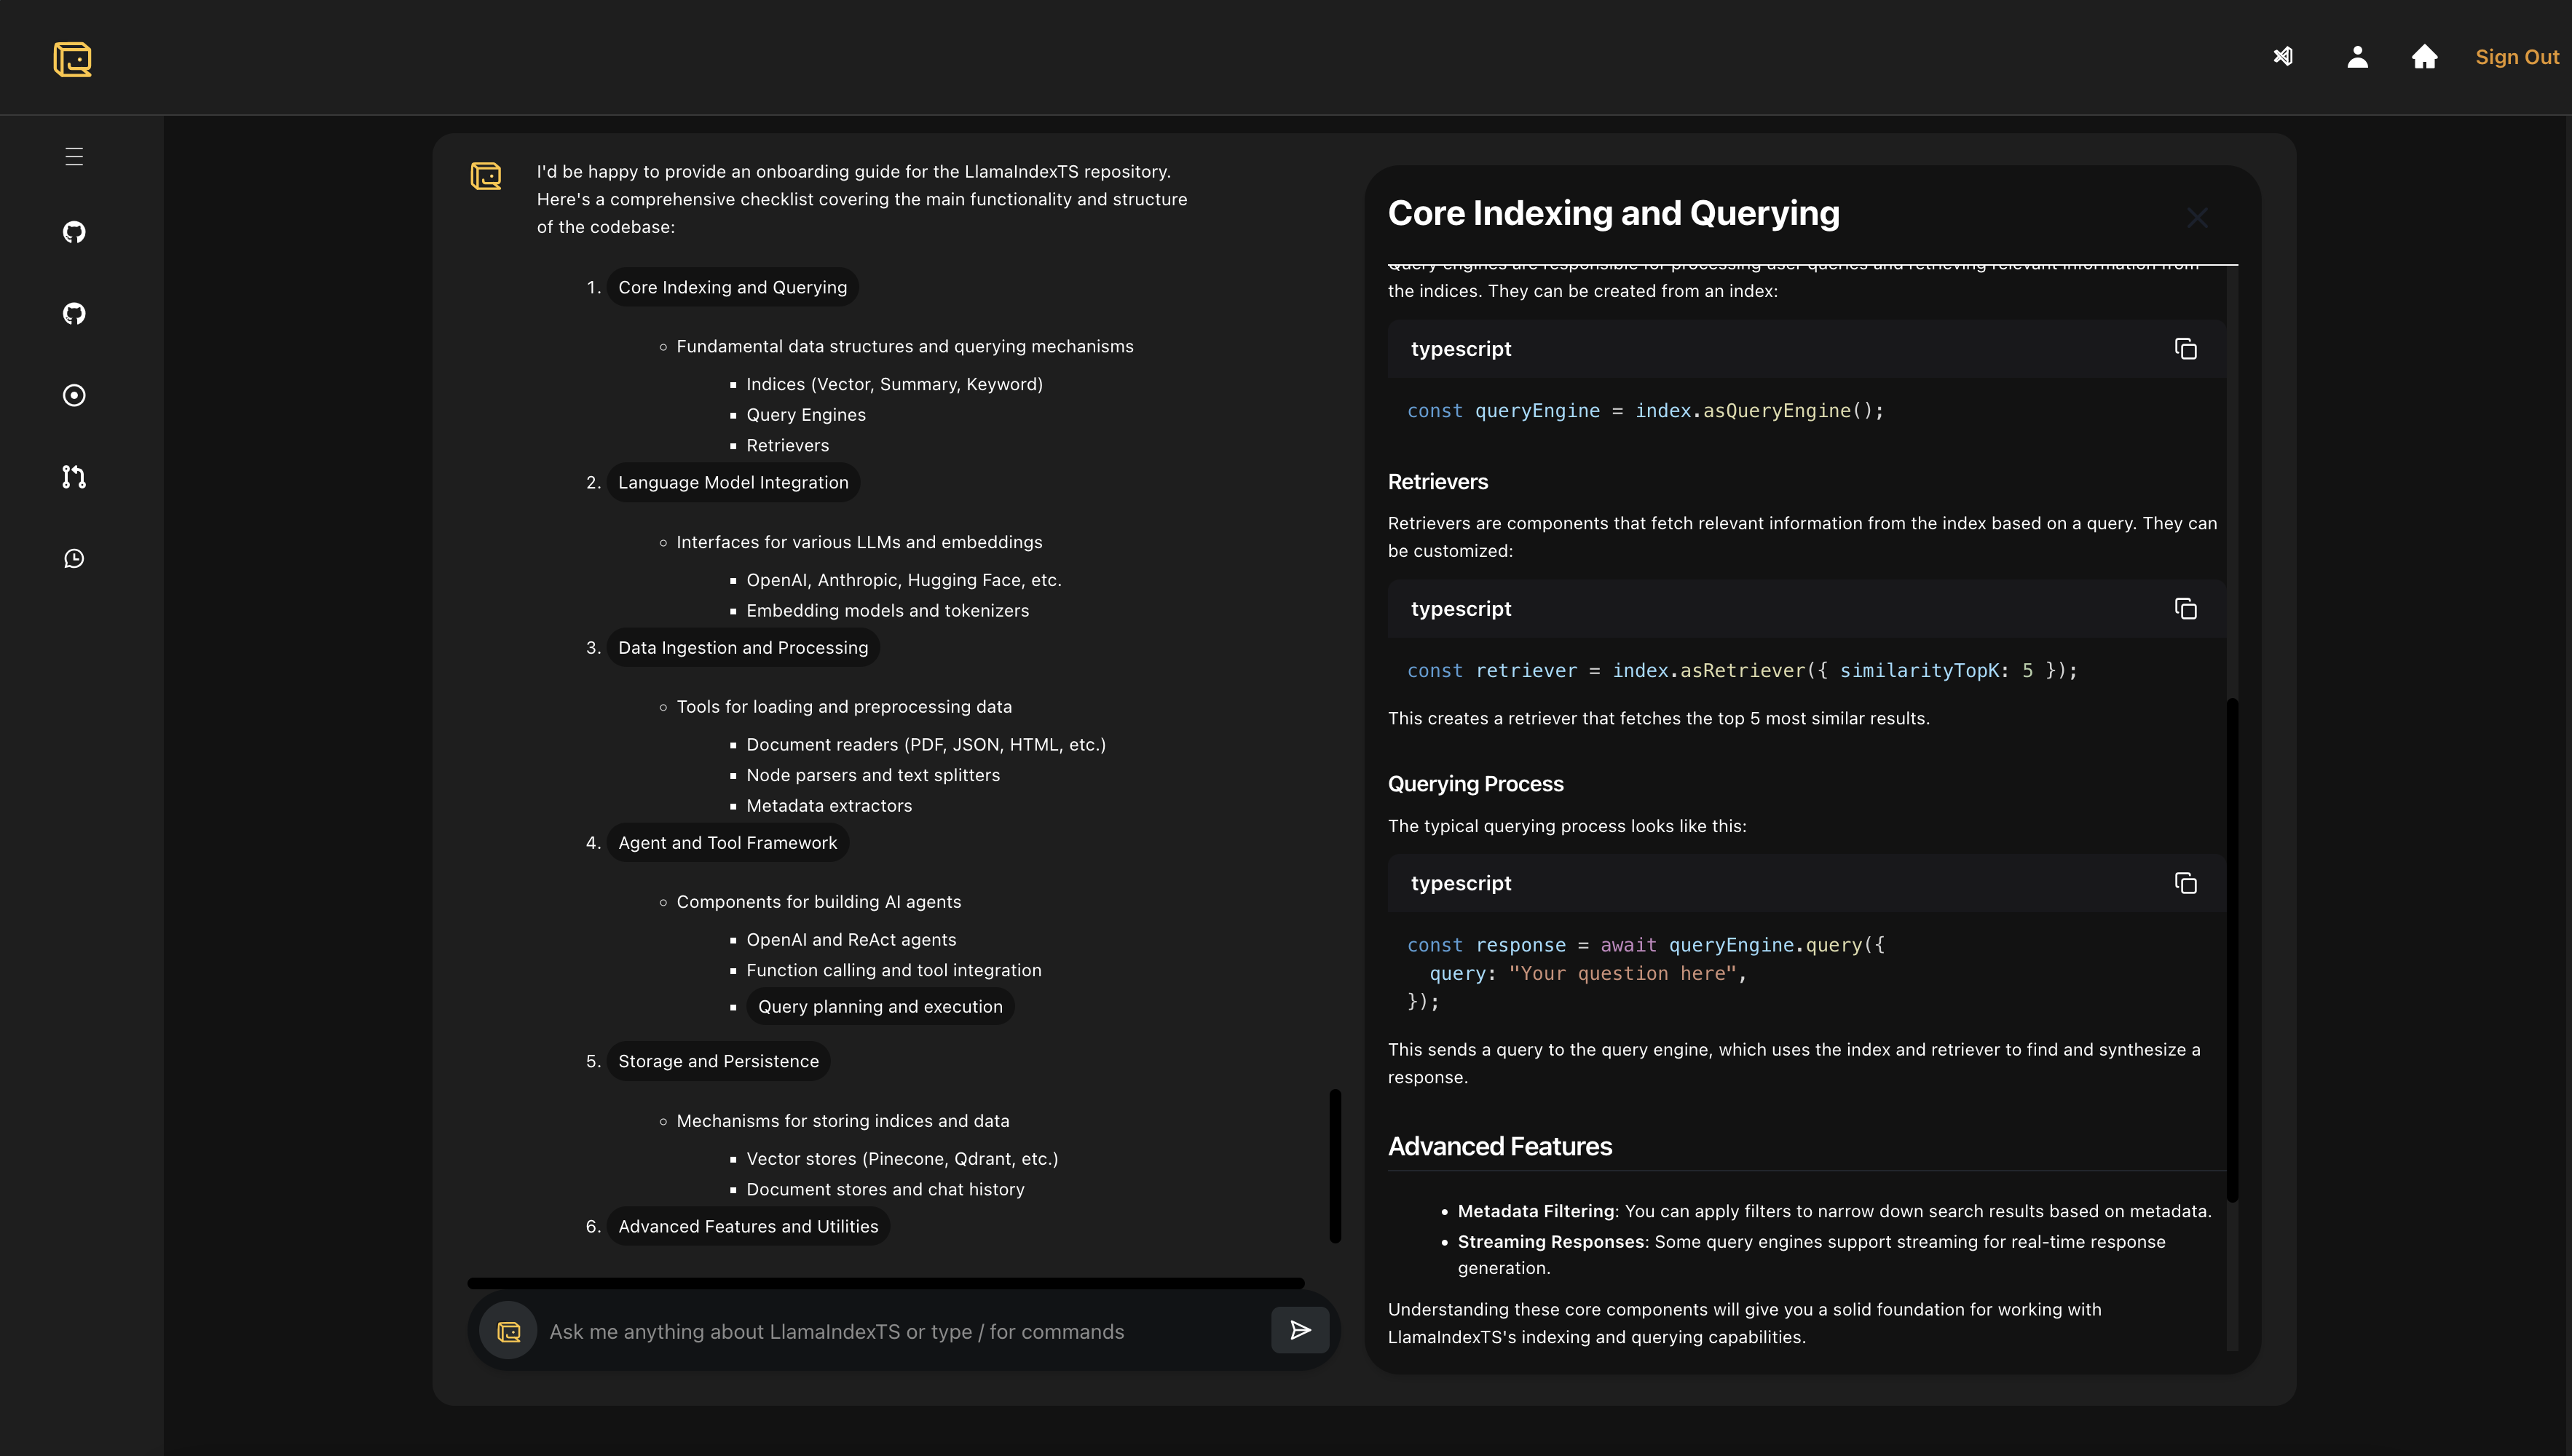
Task: Open the Data Ingestion and Processing chip
Action: click(x=743, y=648)
